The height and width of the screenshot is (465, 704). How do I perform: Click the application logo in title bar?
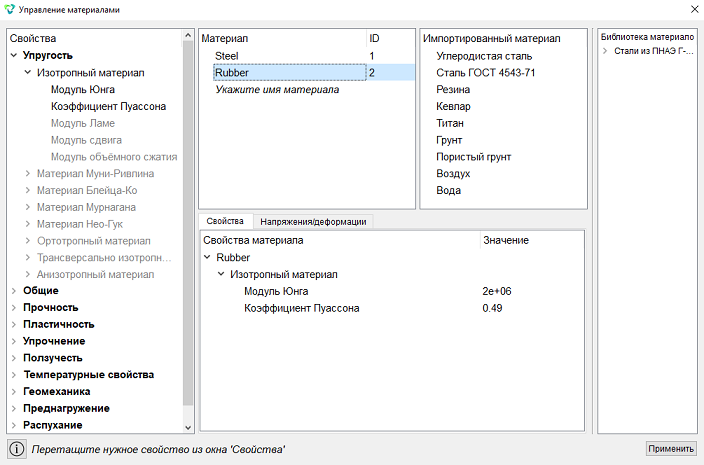click(x=9, y=9)
